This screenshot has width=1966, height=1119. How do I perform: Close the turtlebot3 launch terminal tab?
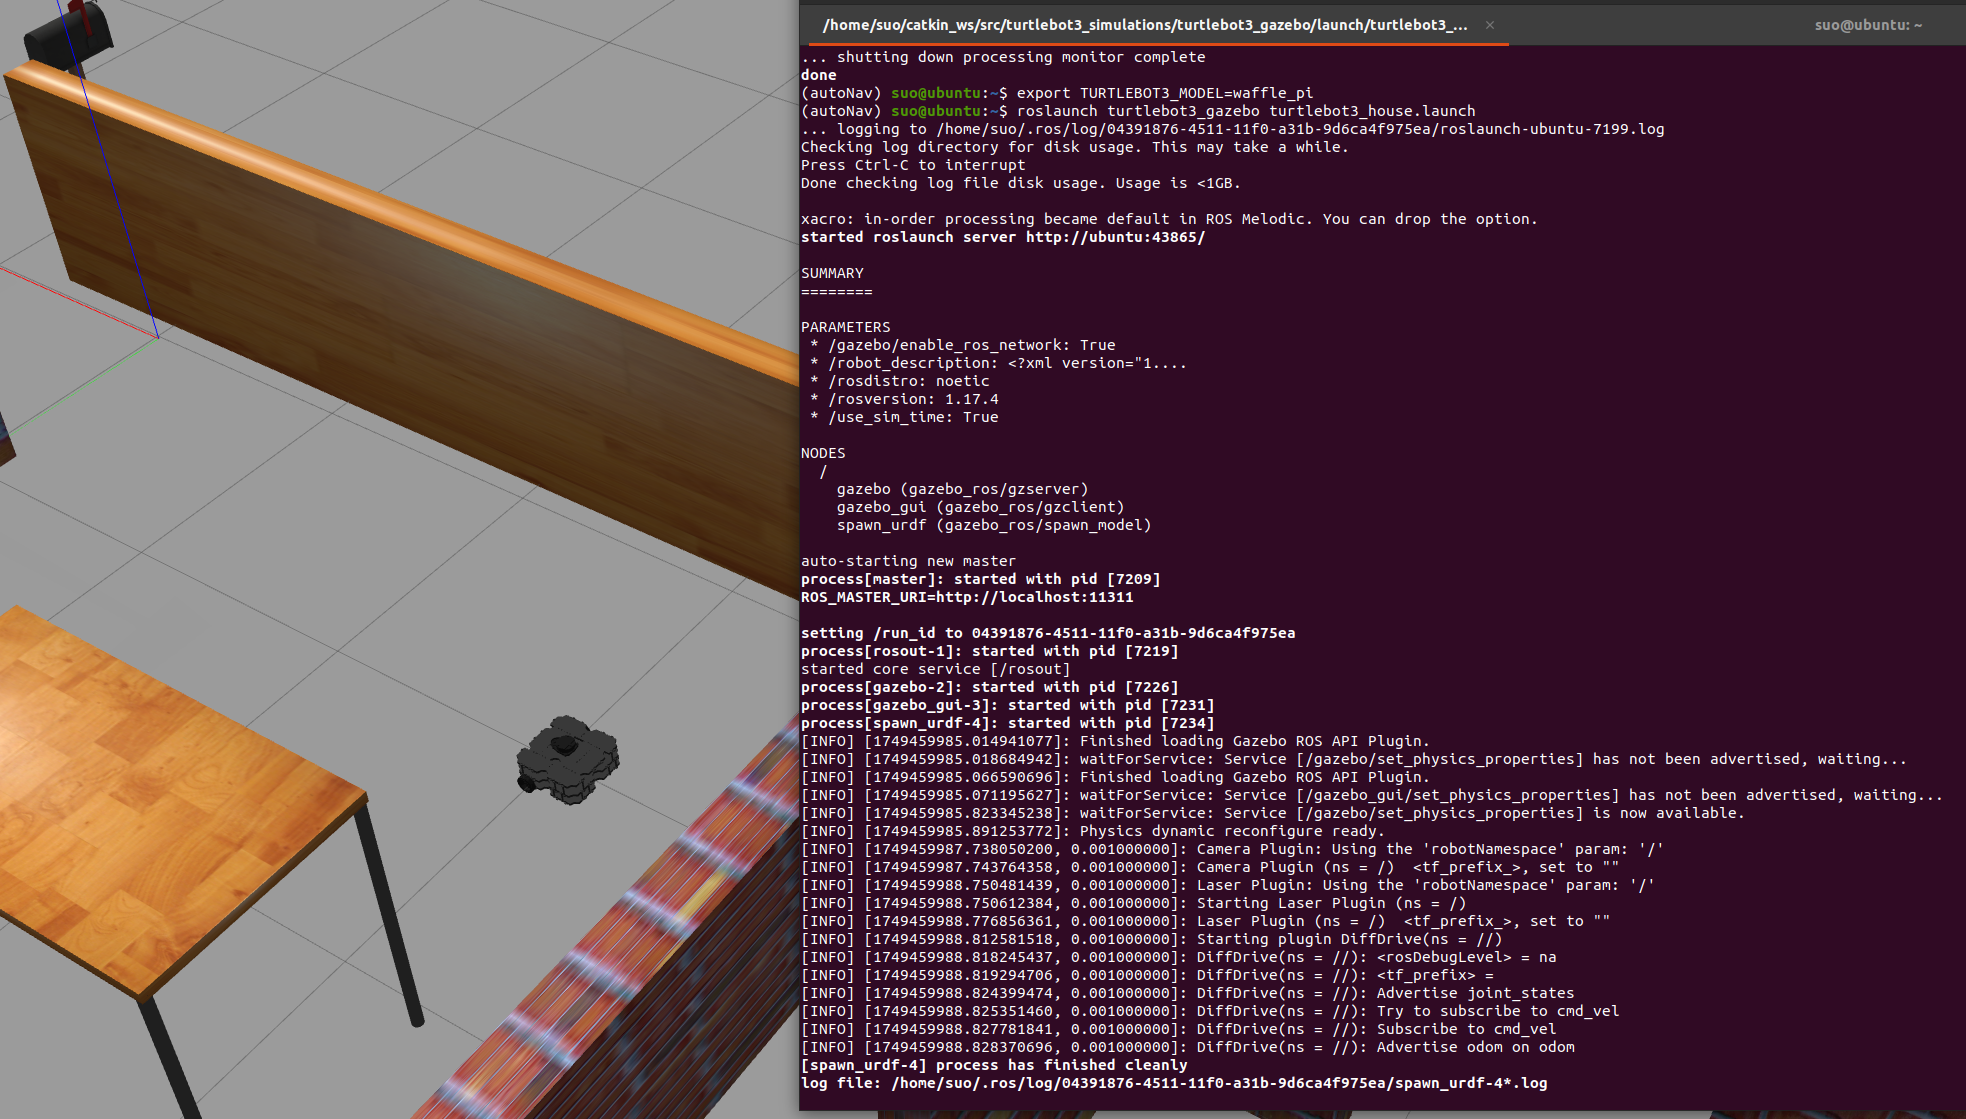1490,25
